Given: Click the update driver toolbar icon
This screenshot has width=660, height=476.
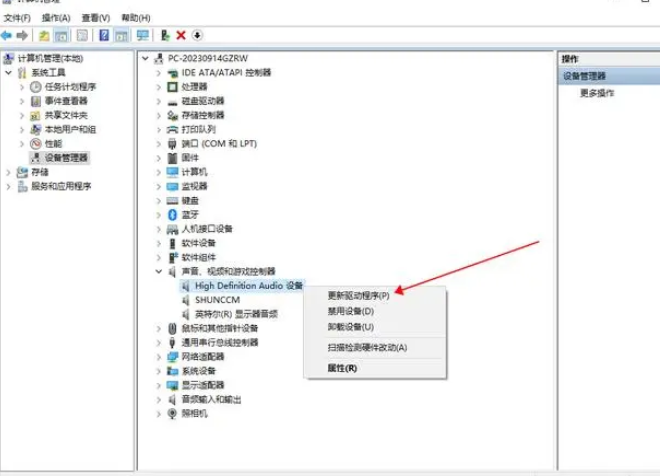Looking at the screenshot, I should point(165,35).
